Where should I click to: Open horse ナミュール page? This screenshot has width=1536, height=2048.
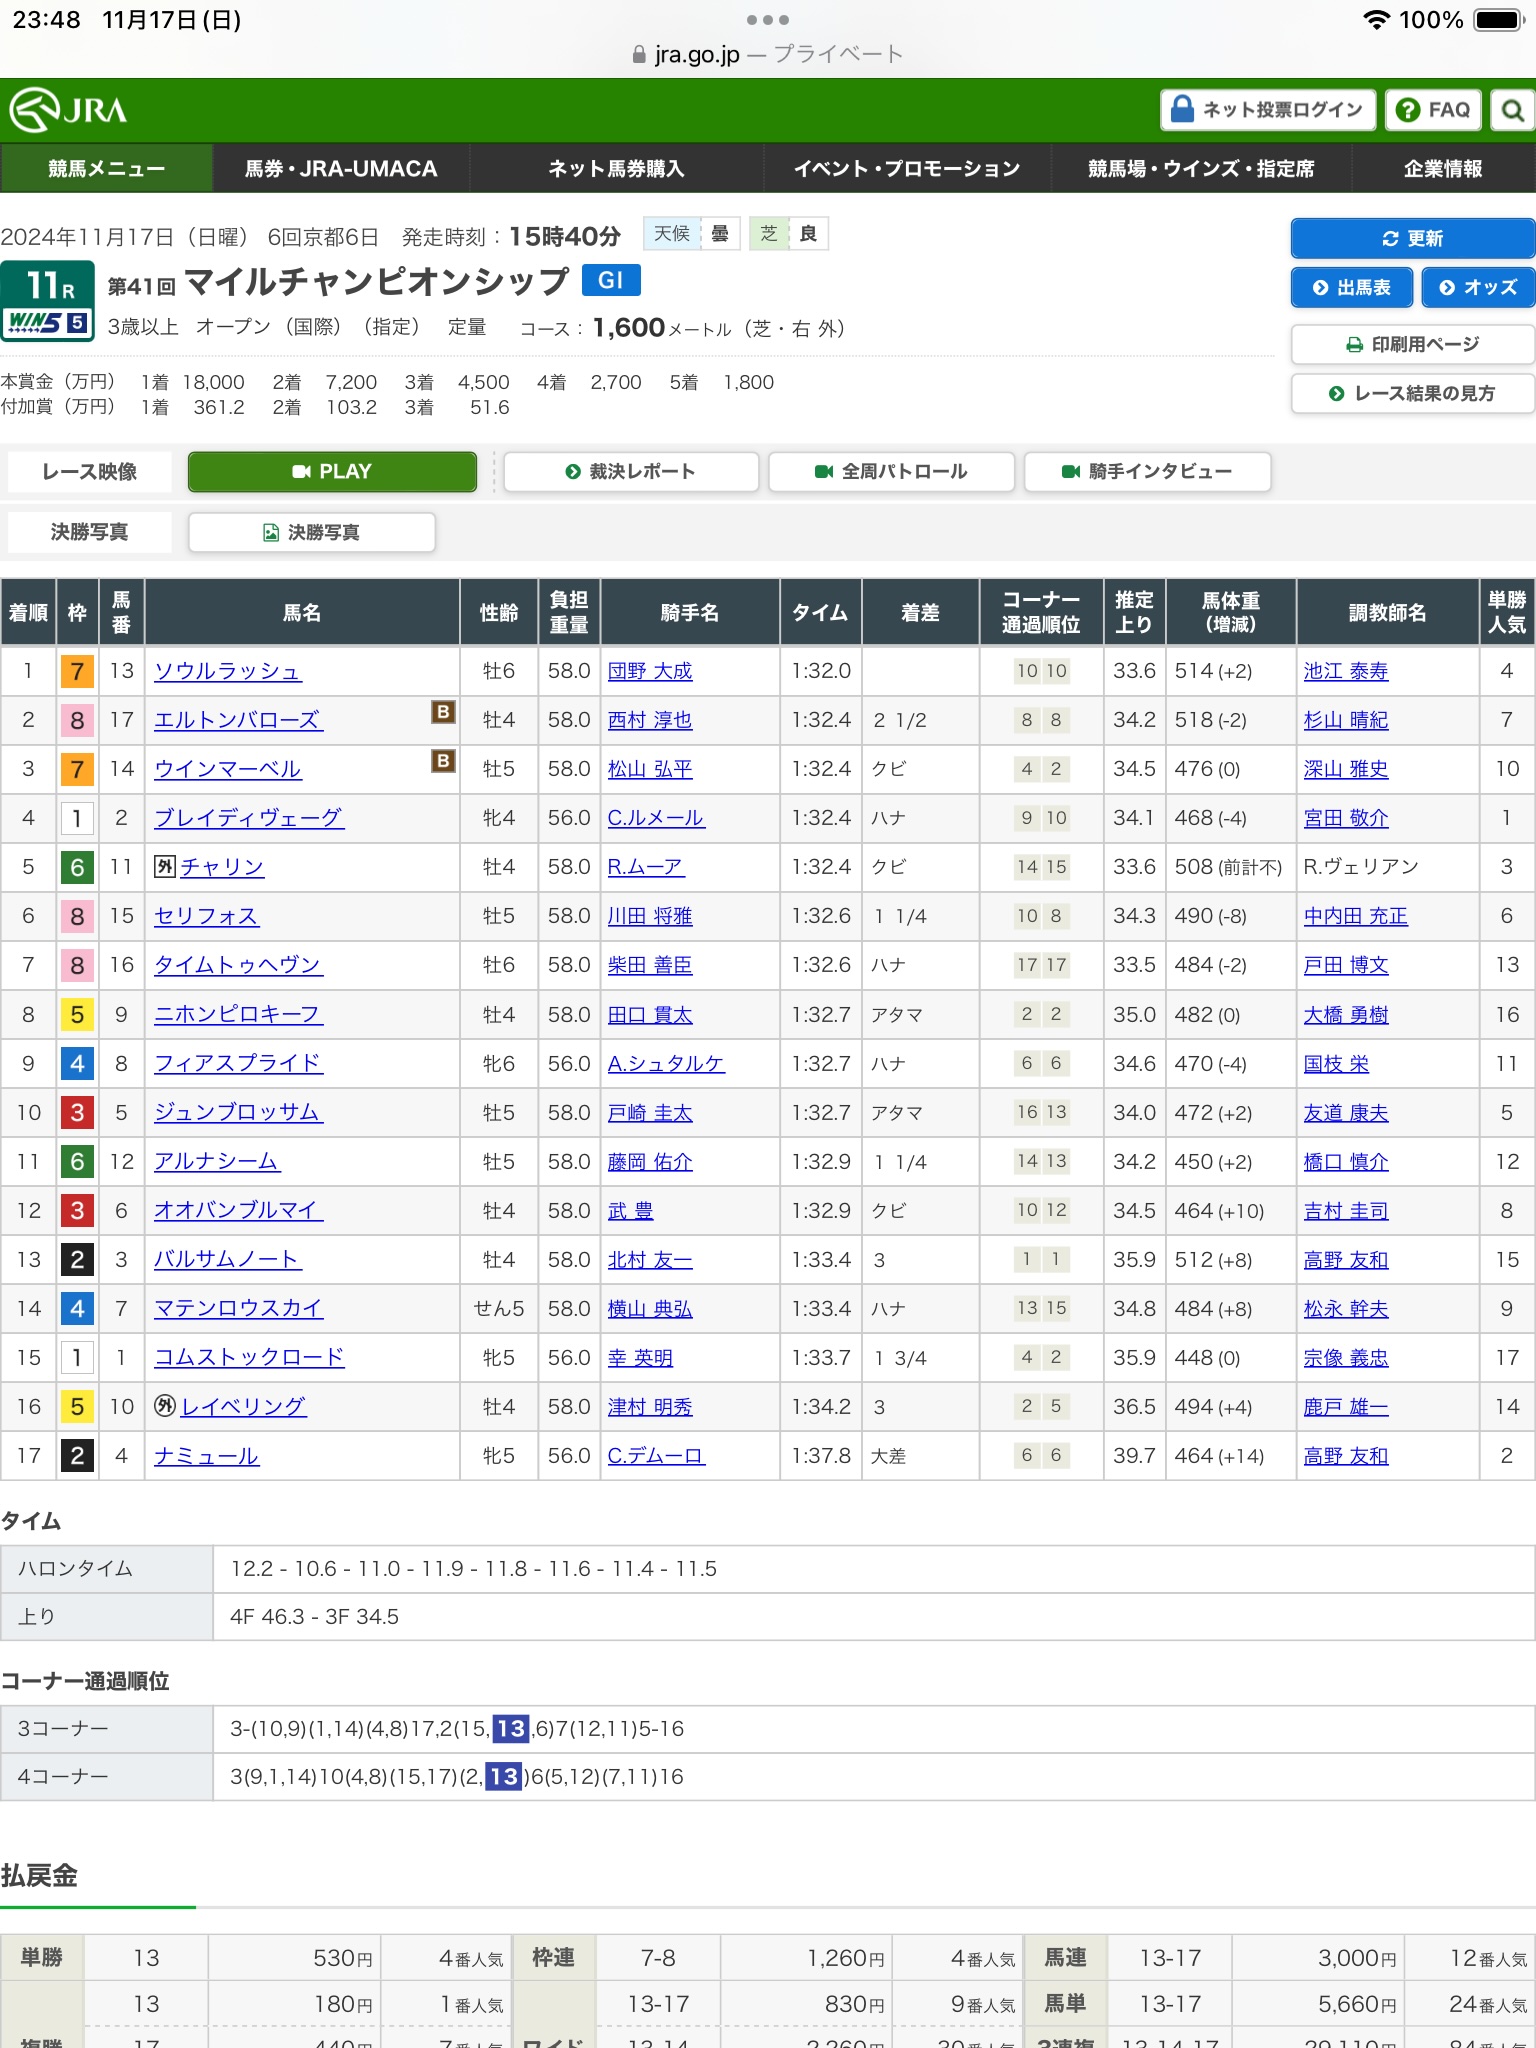[x=207, y=1456]
